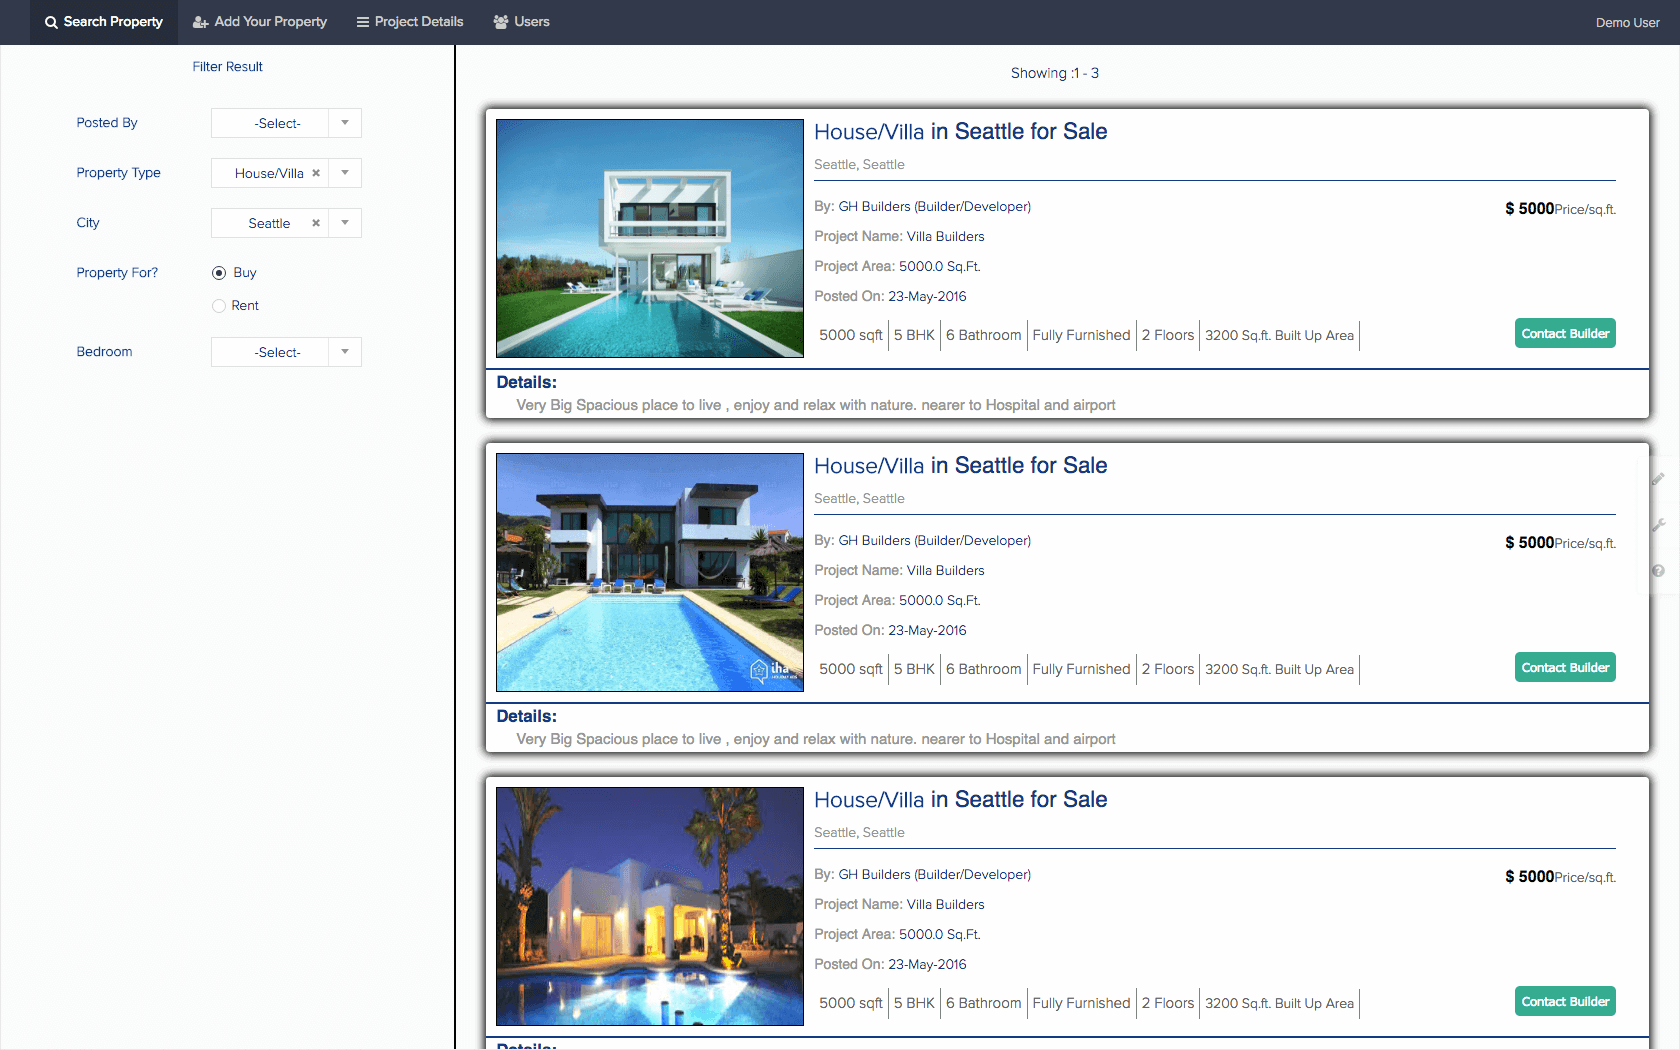Click the first listing's villa pool photo
Screen dimensions: 1680x1050
pos(650,238)
